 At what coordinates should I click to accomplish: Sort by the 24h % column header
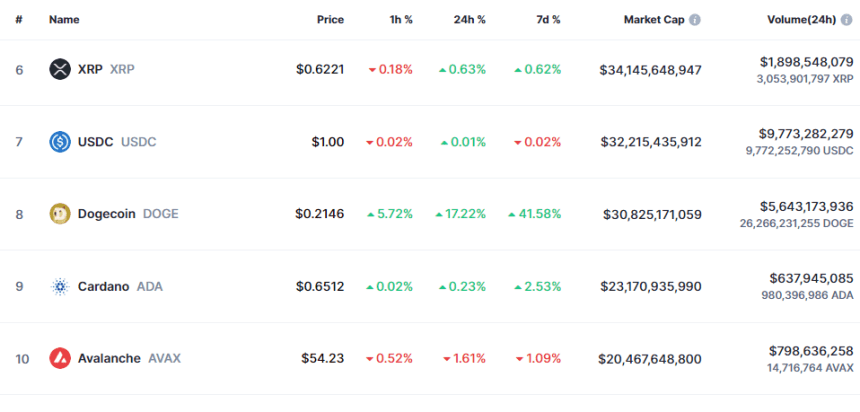tap(469, 20)
